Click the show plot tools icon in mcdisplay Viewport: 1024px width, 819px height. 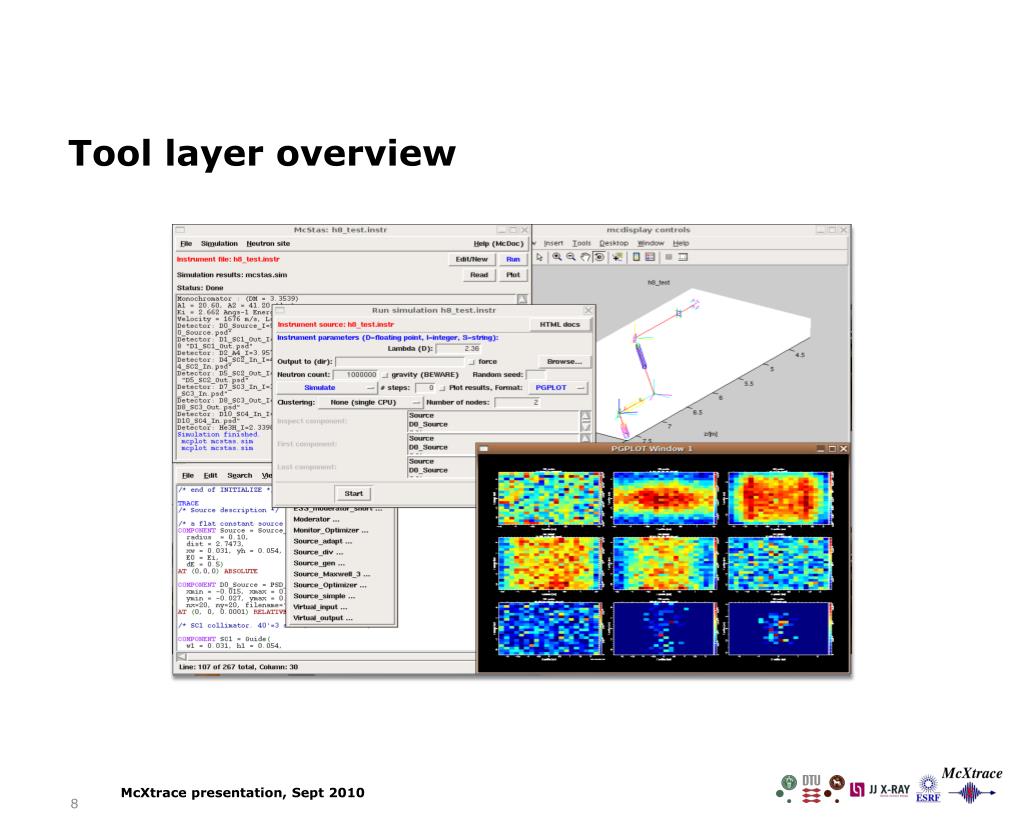(683, 257)
